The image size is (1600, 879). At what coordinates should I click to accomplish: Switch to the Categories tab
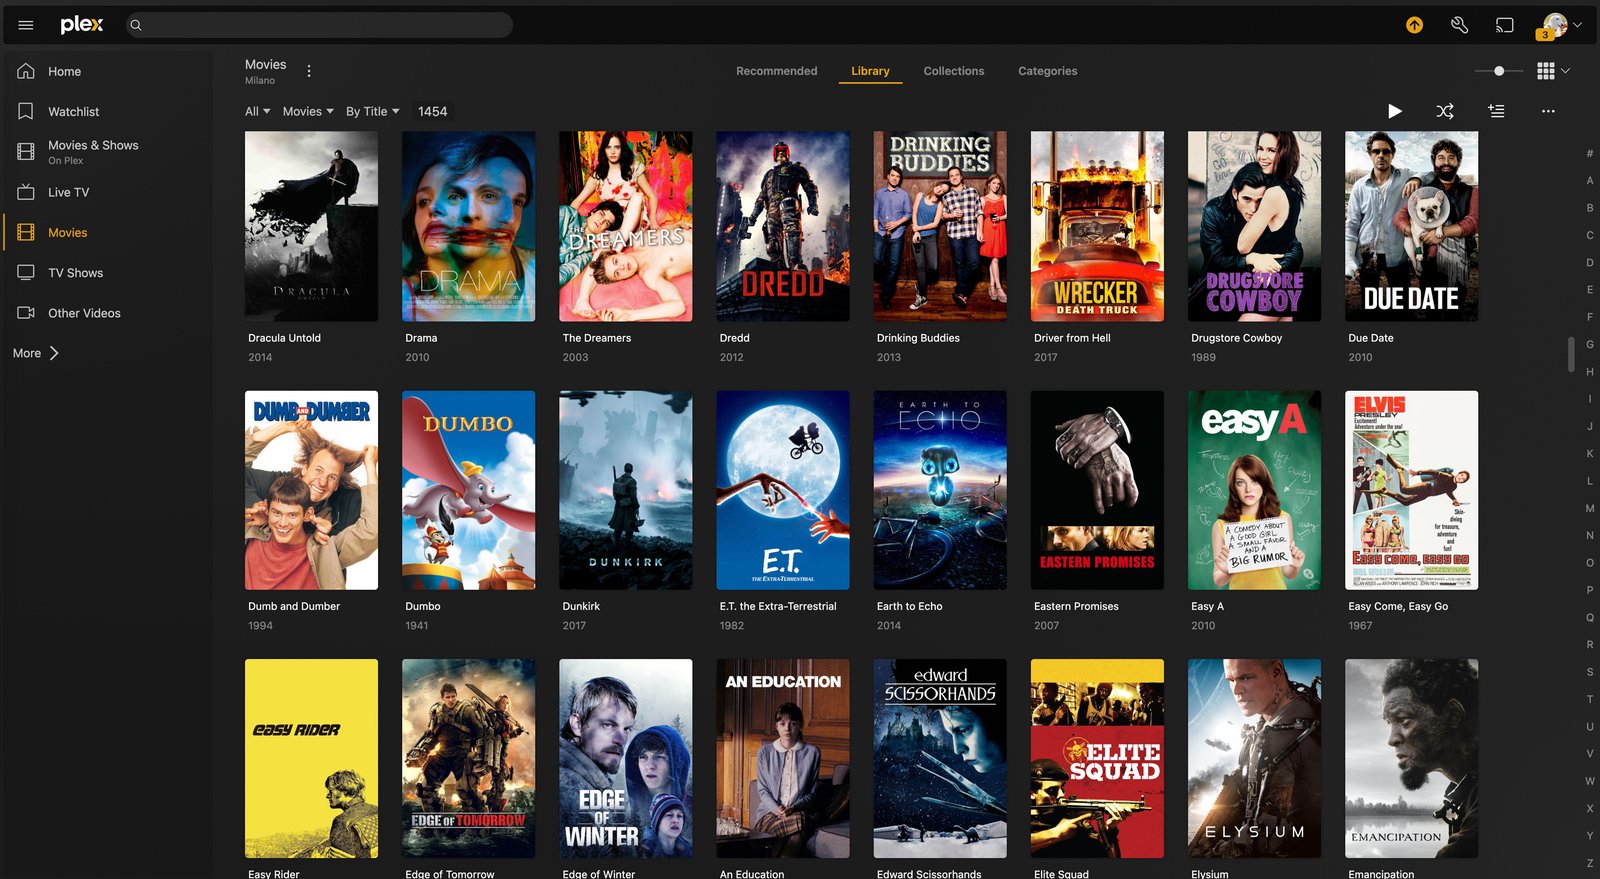[x=1048, y=71]
